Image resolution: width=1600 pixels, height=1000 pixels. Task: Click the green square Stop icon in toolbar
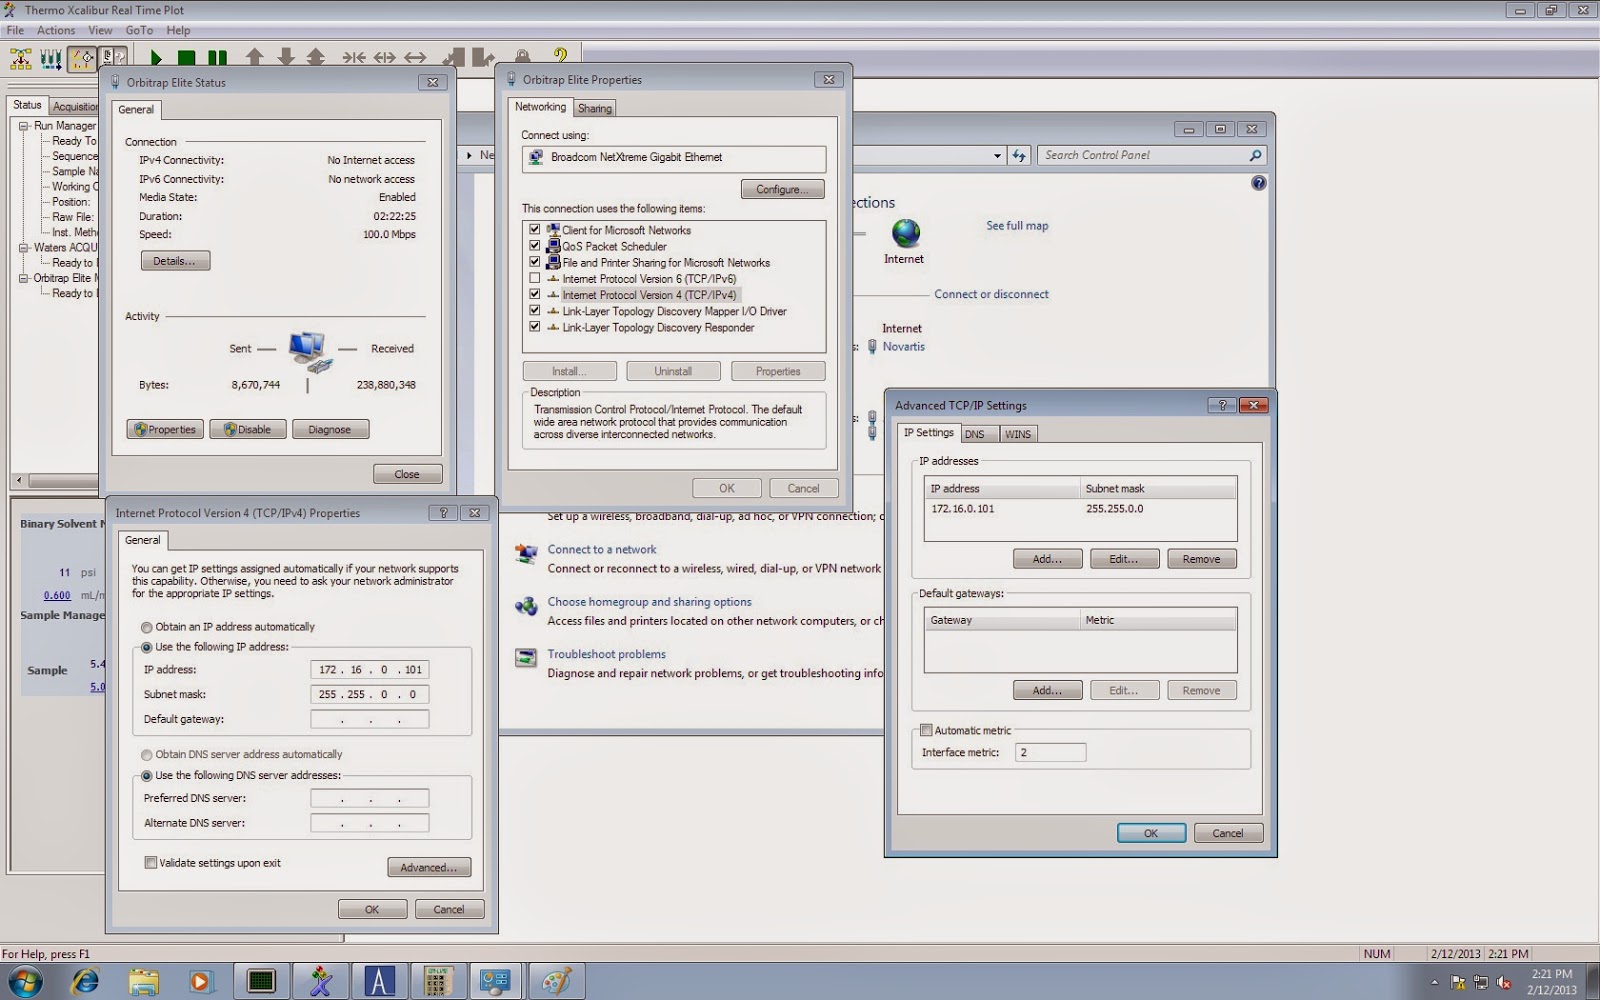187,58
